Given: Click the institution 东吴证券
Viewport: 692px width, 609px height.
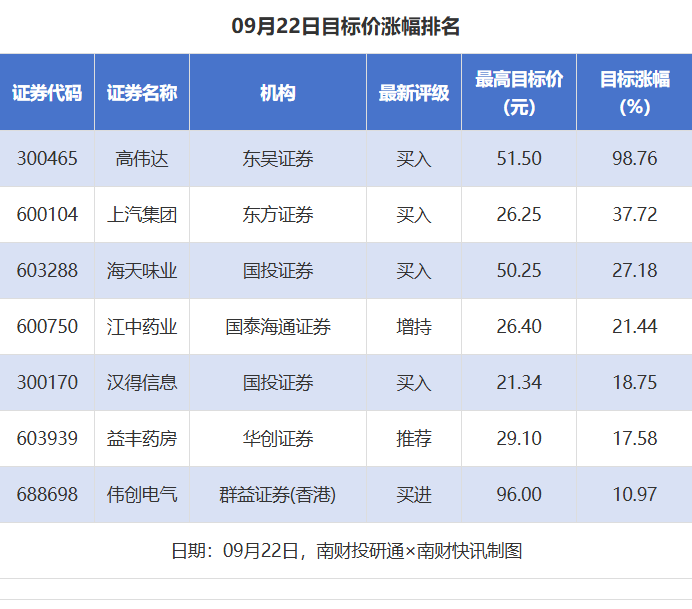Looking at the screenshot, I should point(277,159).
